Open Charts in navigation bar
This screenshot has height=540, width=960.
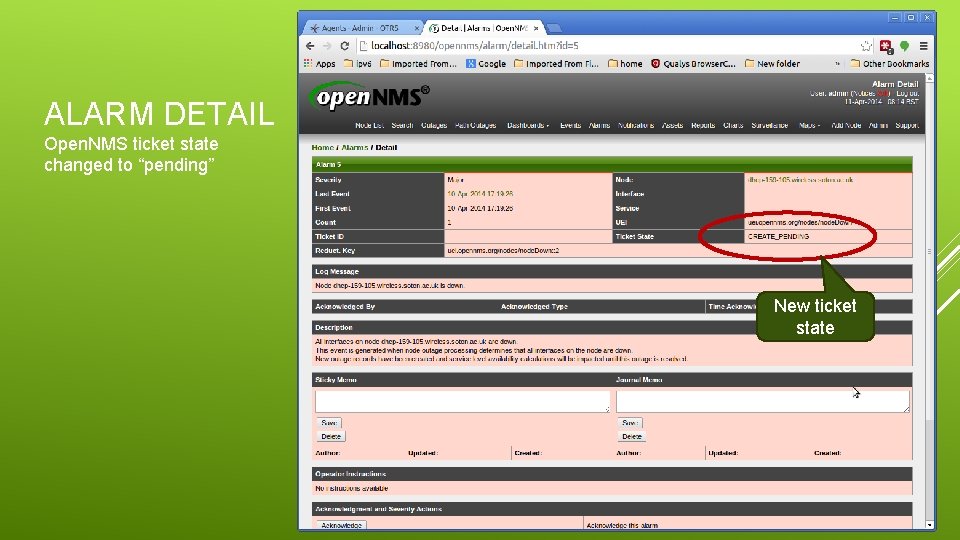733,126
